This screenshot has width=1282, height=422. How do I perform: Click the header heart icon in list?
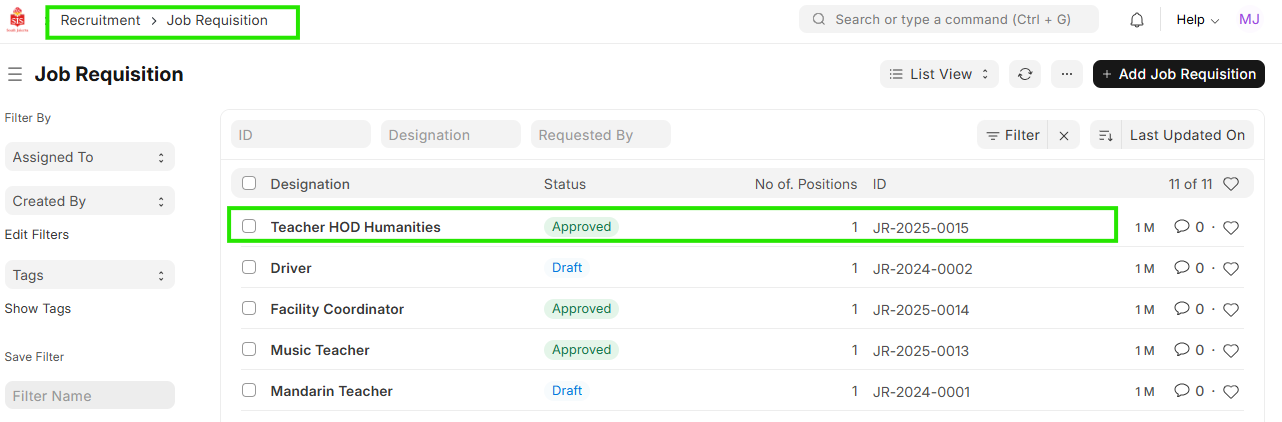pos(1231,184)
